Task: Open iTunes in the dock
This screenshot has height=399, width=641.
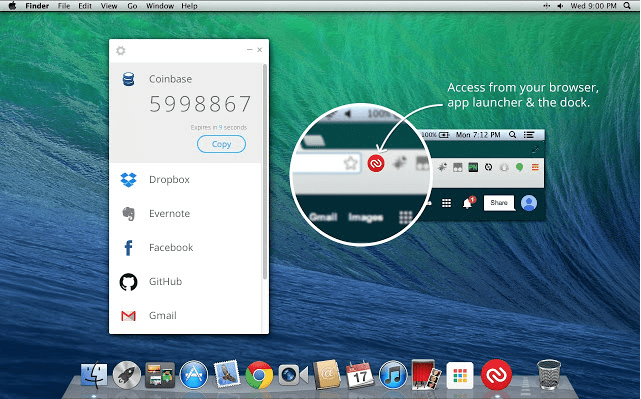Action: (393, 374)
